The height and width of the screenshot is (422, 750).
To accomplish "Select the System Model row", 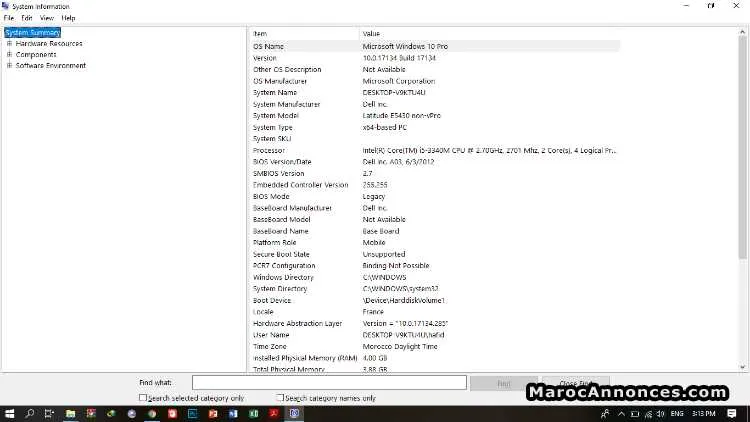I will [x=435, y=115].
